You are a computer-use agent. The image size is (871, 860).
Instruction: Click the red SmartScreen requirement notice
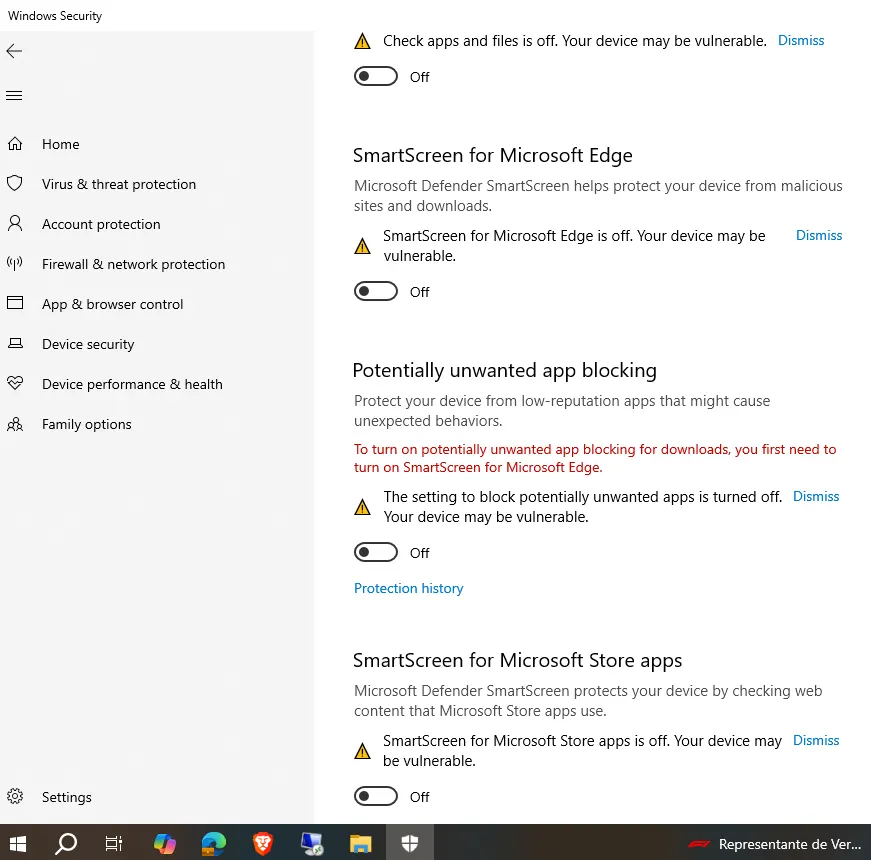(x=594, y=458)
